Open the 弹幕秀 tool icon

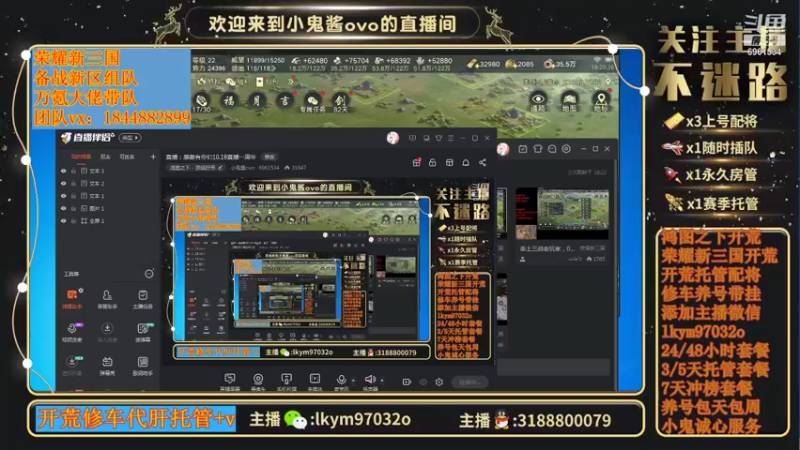(107, 365)
